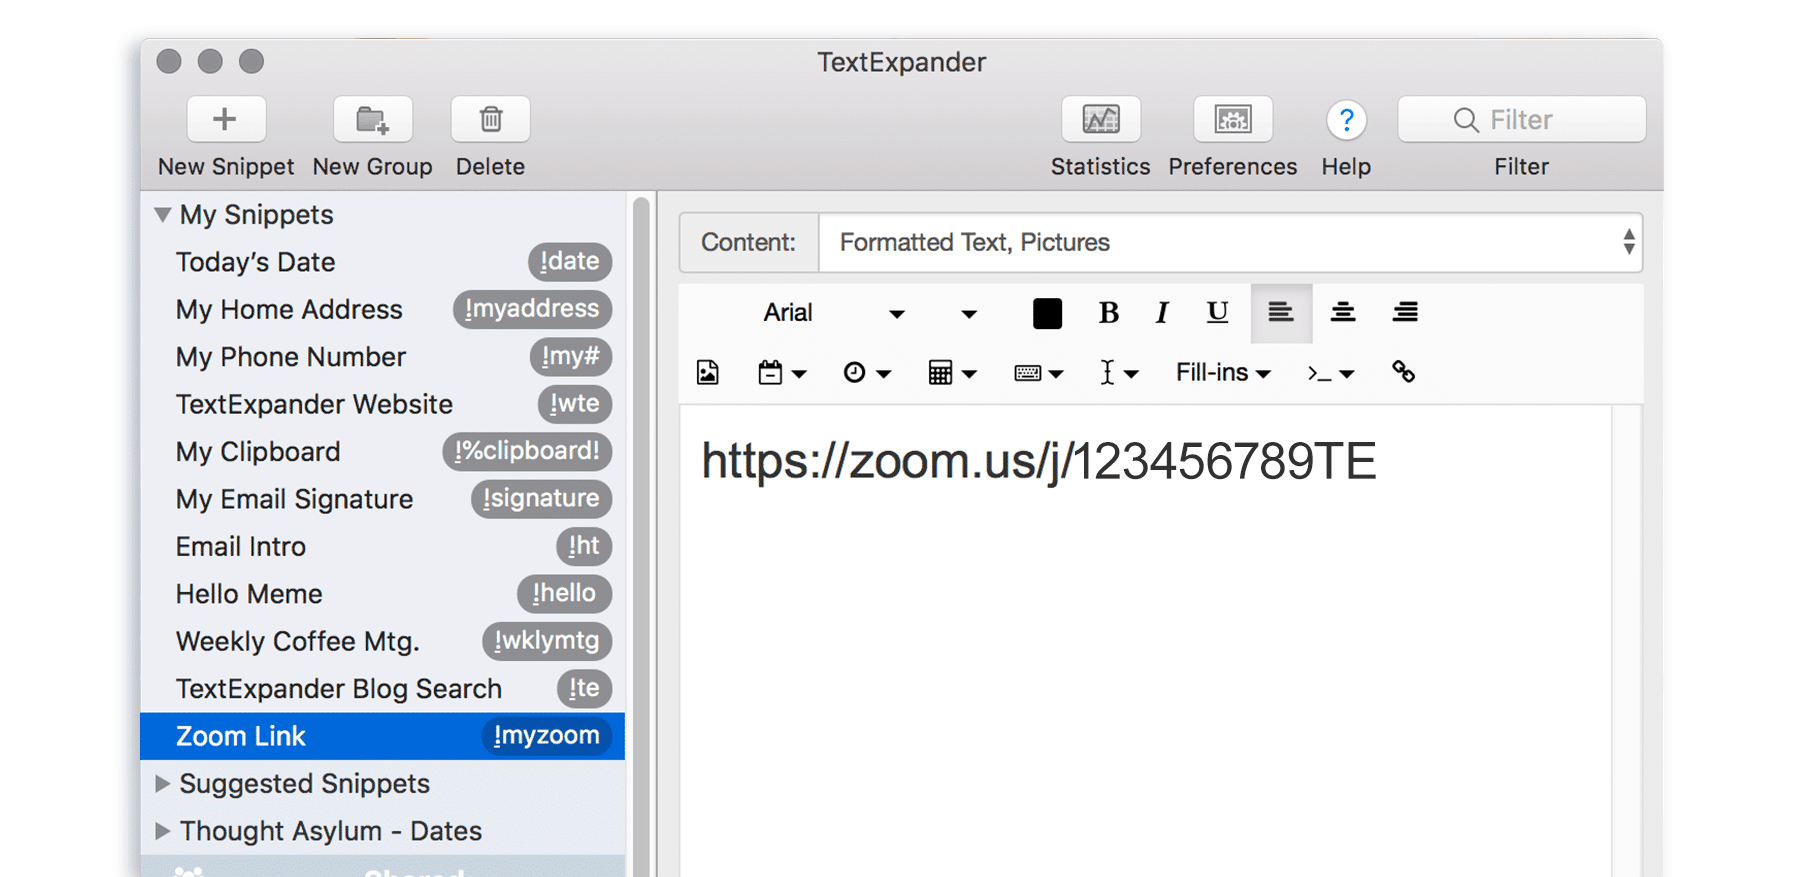Select the My Phone Number snippet
The image size is (1800, 877).
click(x=382, y=357)
